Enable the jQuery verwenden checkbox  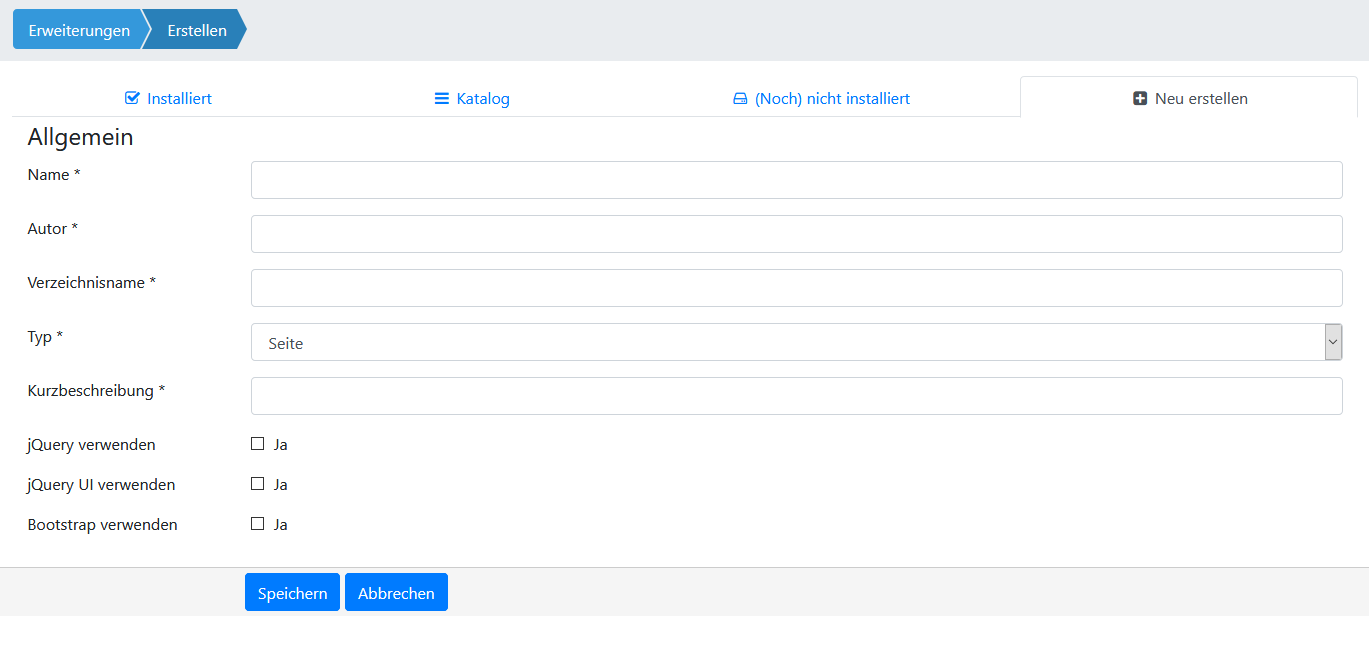[258, 444]
